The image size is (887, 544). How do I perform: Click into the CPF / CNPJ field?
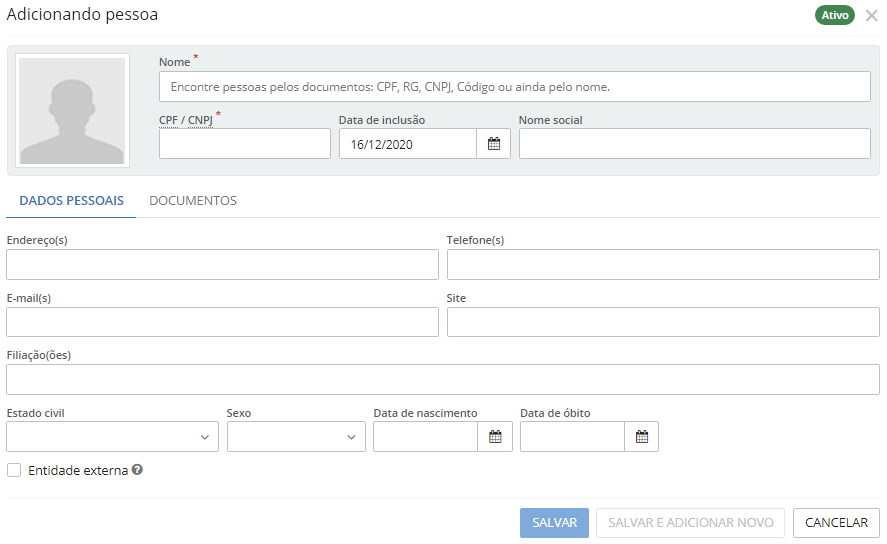pos(244,144)
